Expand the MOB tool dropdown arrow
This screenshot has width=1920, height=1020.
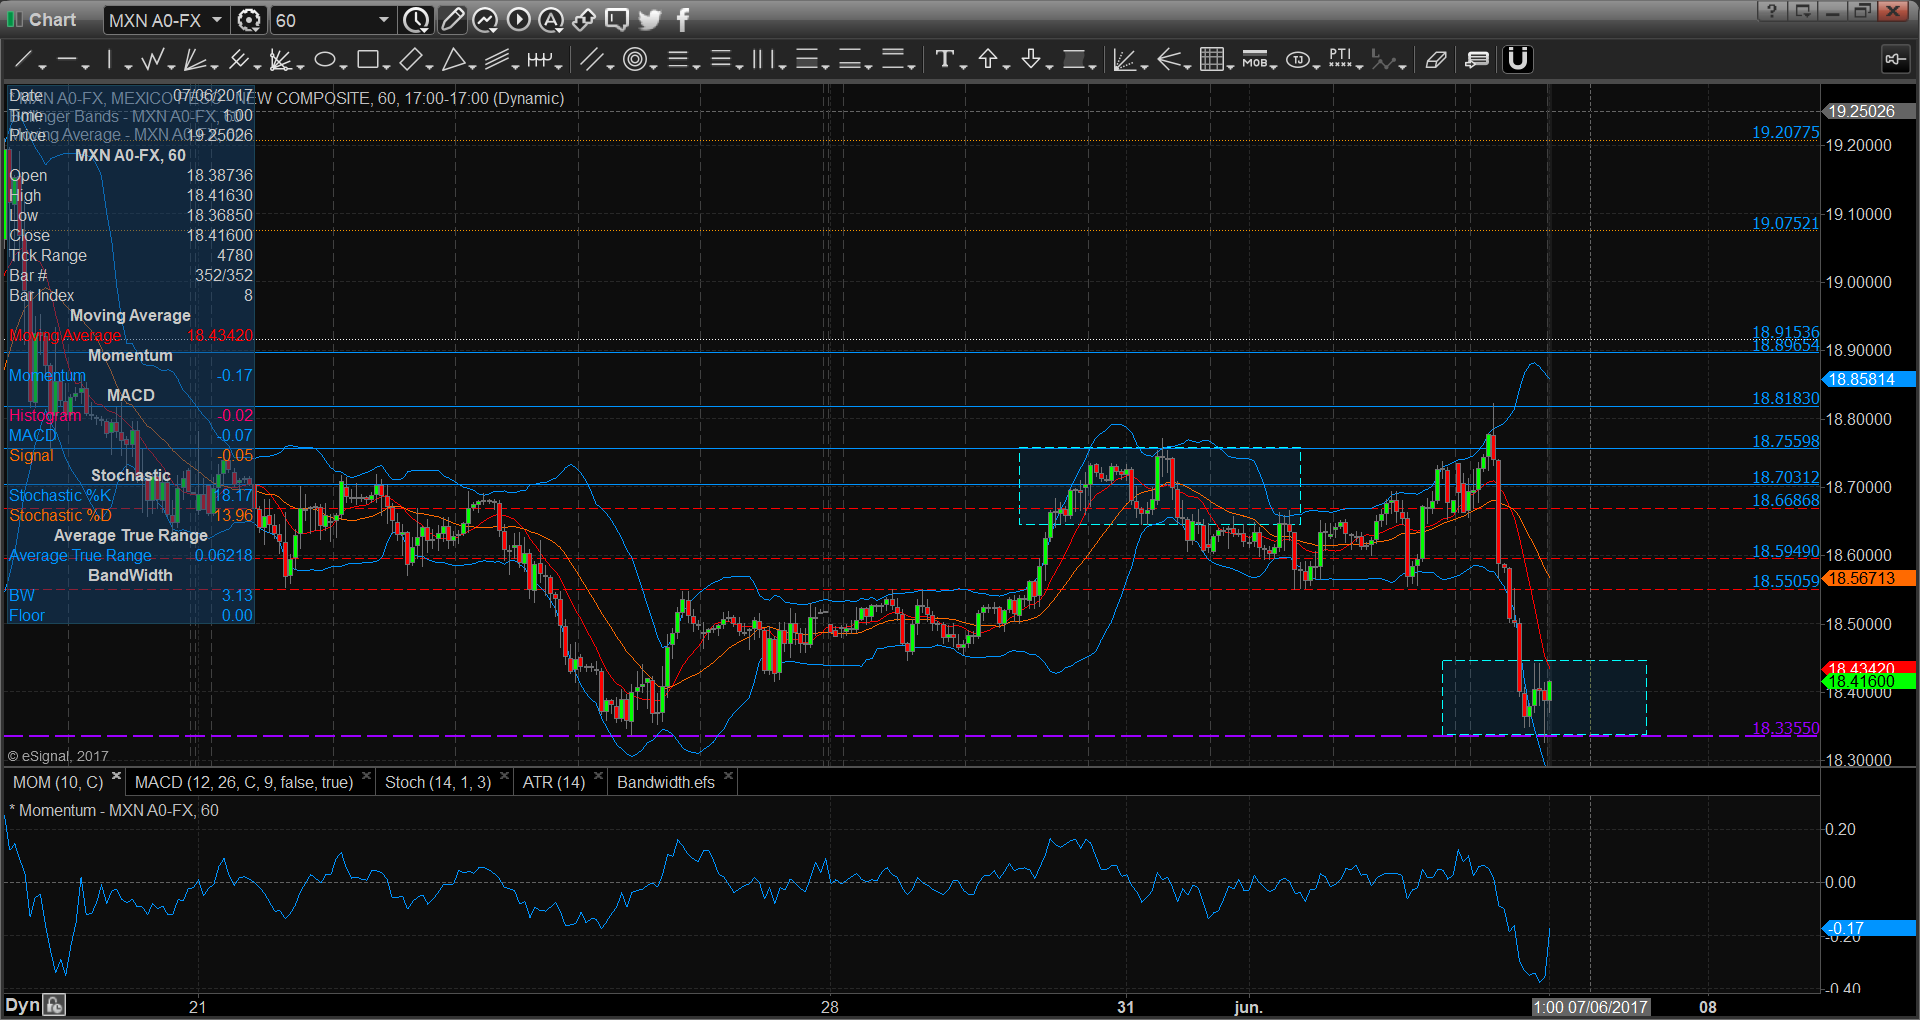pyautogui.click(x=1274, y=66)
